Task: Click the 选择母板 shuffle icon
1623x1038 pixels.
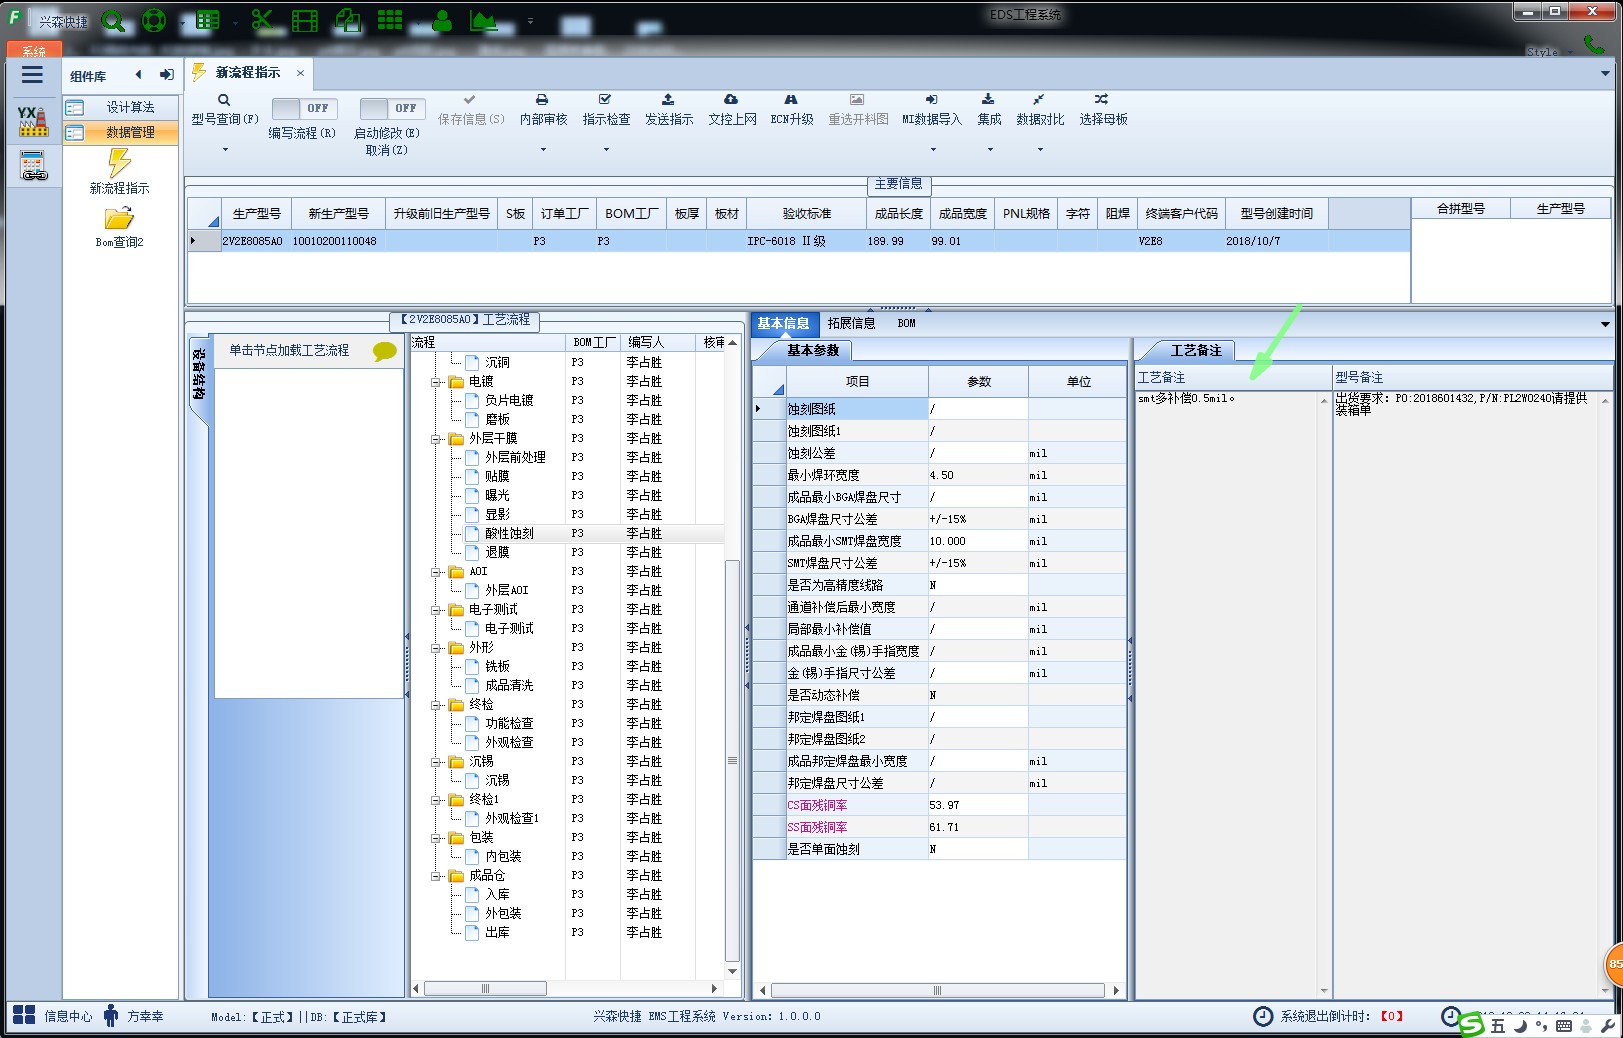Action: 1101,99
